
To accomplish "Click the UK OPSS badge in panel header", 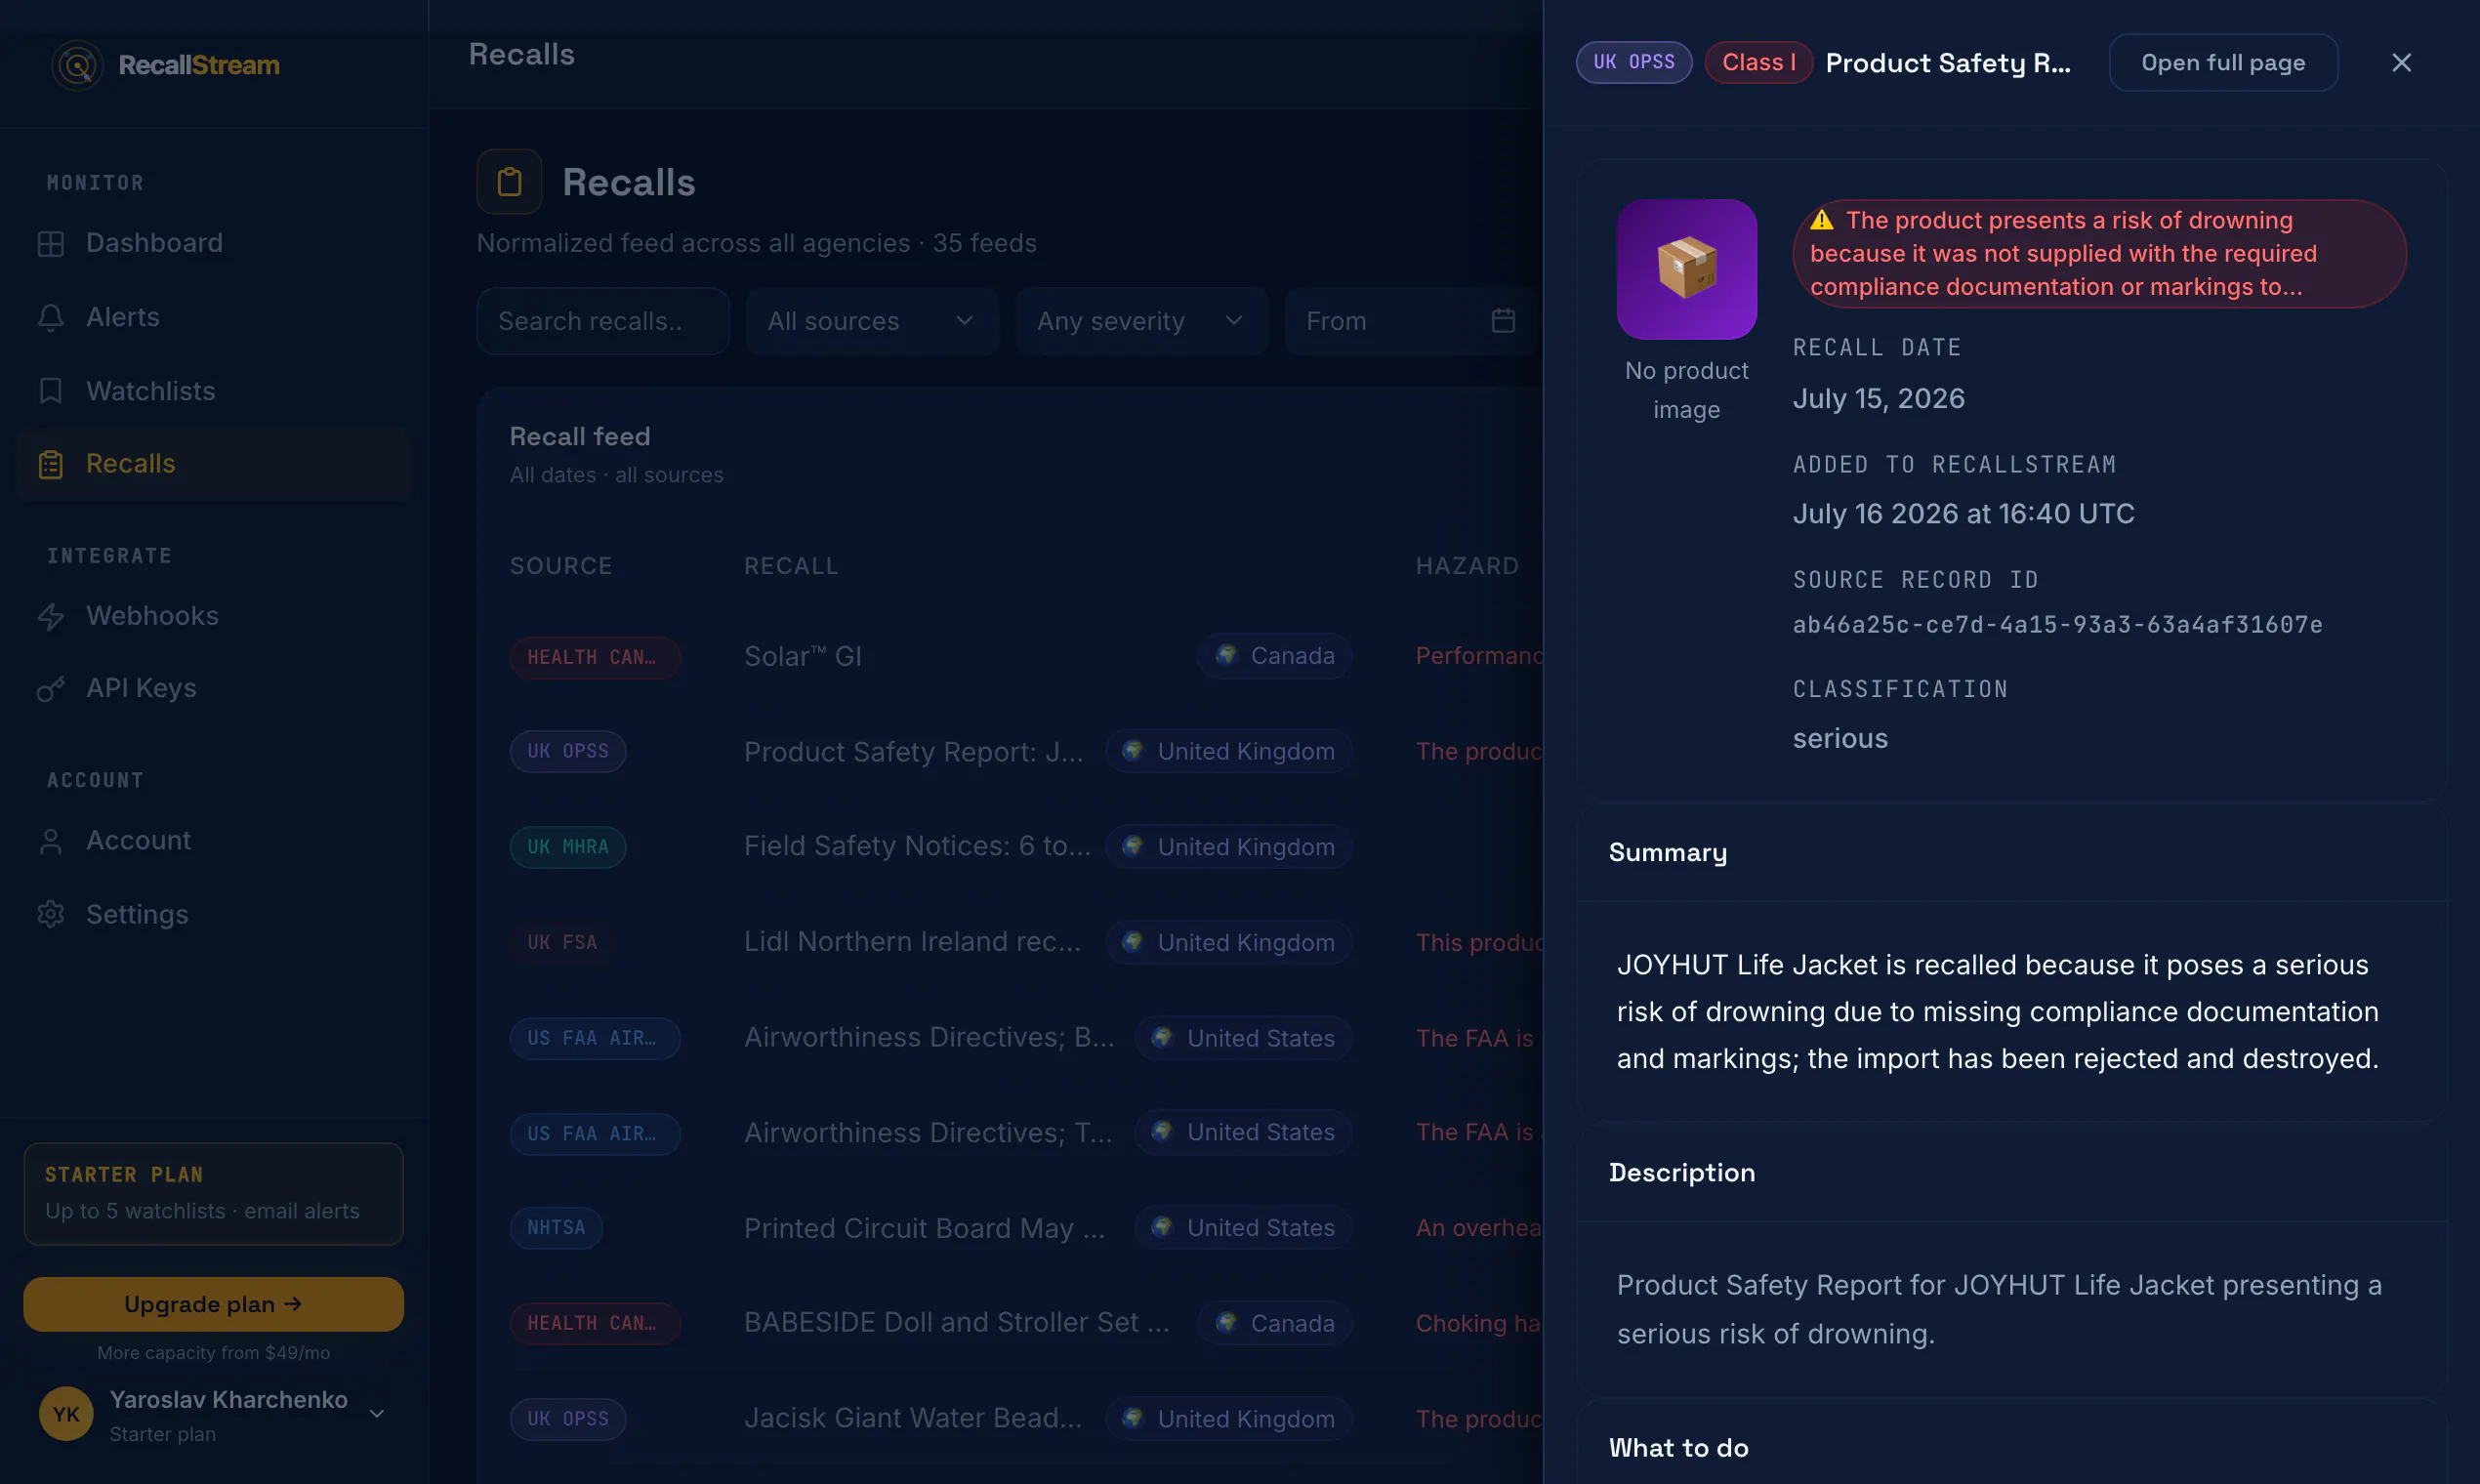I will pos(1634,63).
